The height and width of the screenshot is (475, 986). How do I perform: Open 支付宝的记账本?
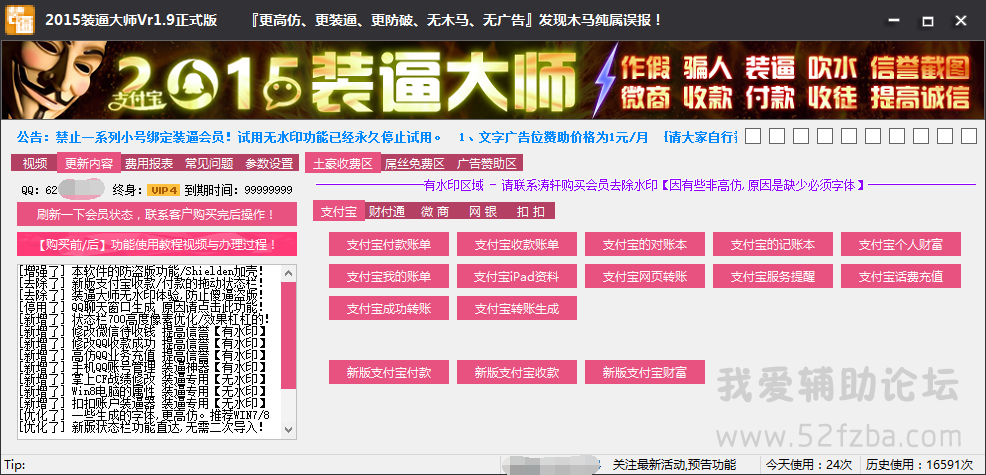(x=773, y=244)
